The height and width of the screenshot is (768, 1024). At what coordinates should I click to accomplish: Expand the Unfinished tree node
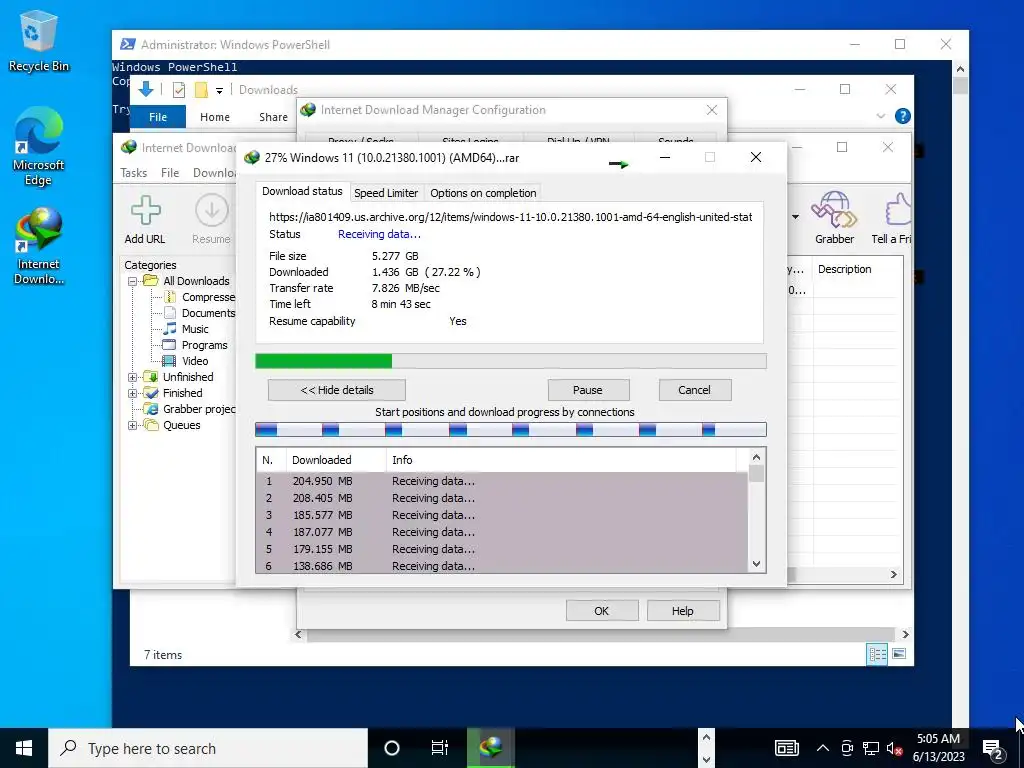133,377
